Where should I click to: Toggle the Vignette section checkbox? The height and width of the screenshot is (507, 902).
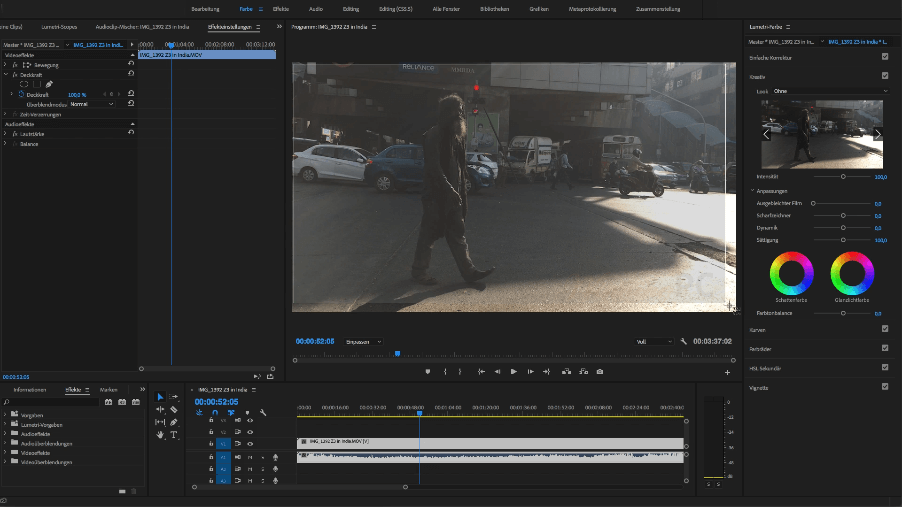coord(885,386)
